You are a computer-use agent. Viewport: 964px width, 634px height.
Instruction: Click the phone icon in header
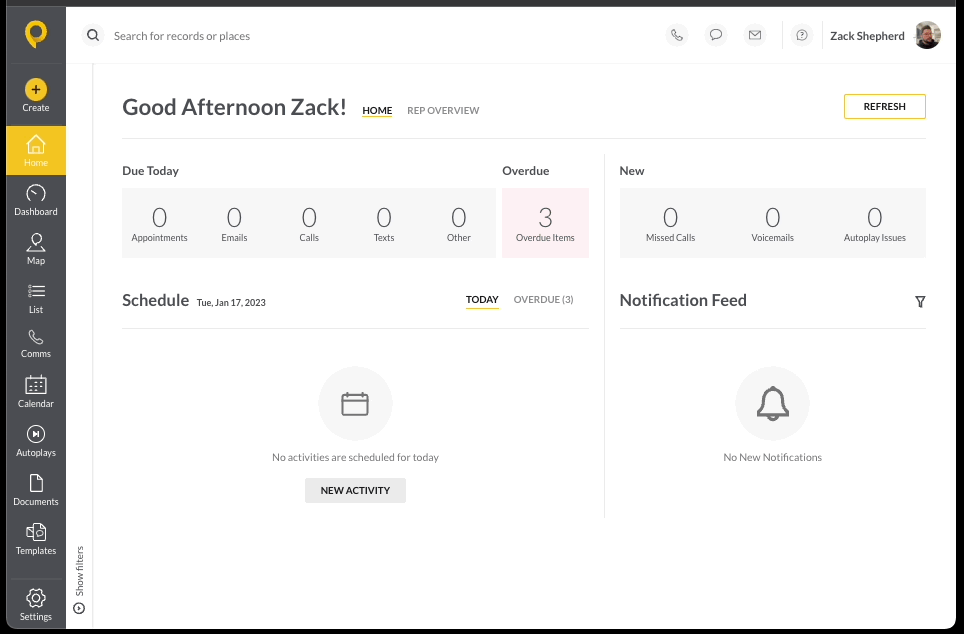(x=677, y=35)
